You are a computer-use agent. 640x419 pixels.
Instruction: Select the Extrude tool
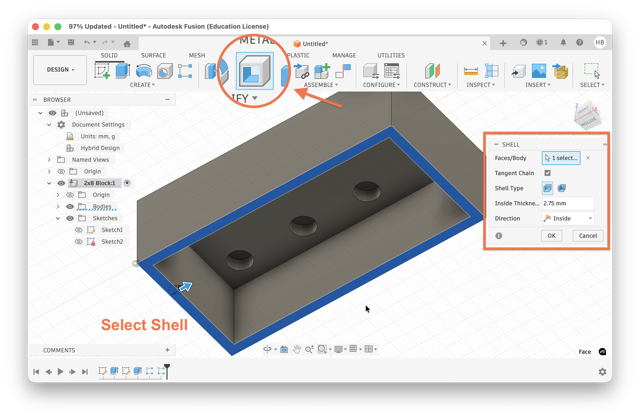tap(122, 71)
